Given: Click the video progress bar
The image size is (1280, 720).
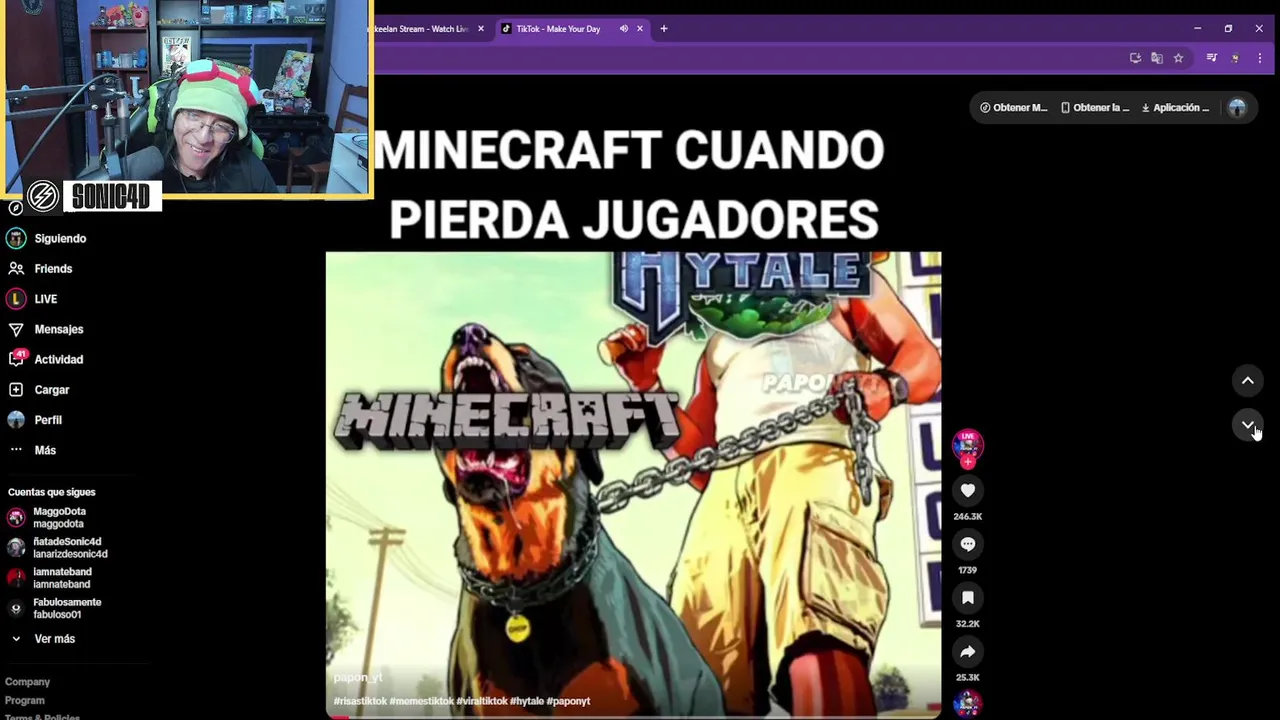Looking at the screenshot, I should point(633,717).
